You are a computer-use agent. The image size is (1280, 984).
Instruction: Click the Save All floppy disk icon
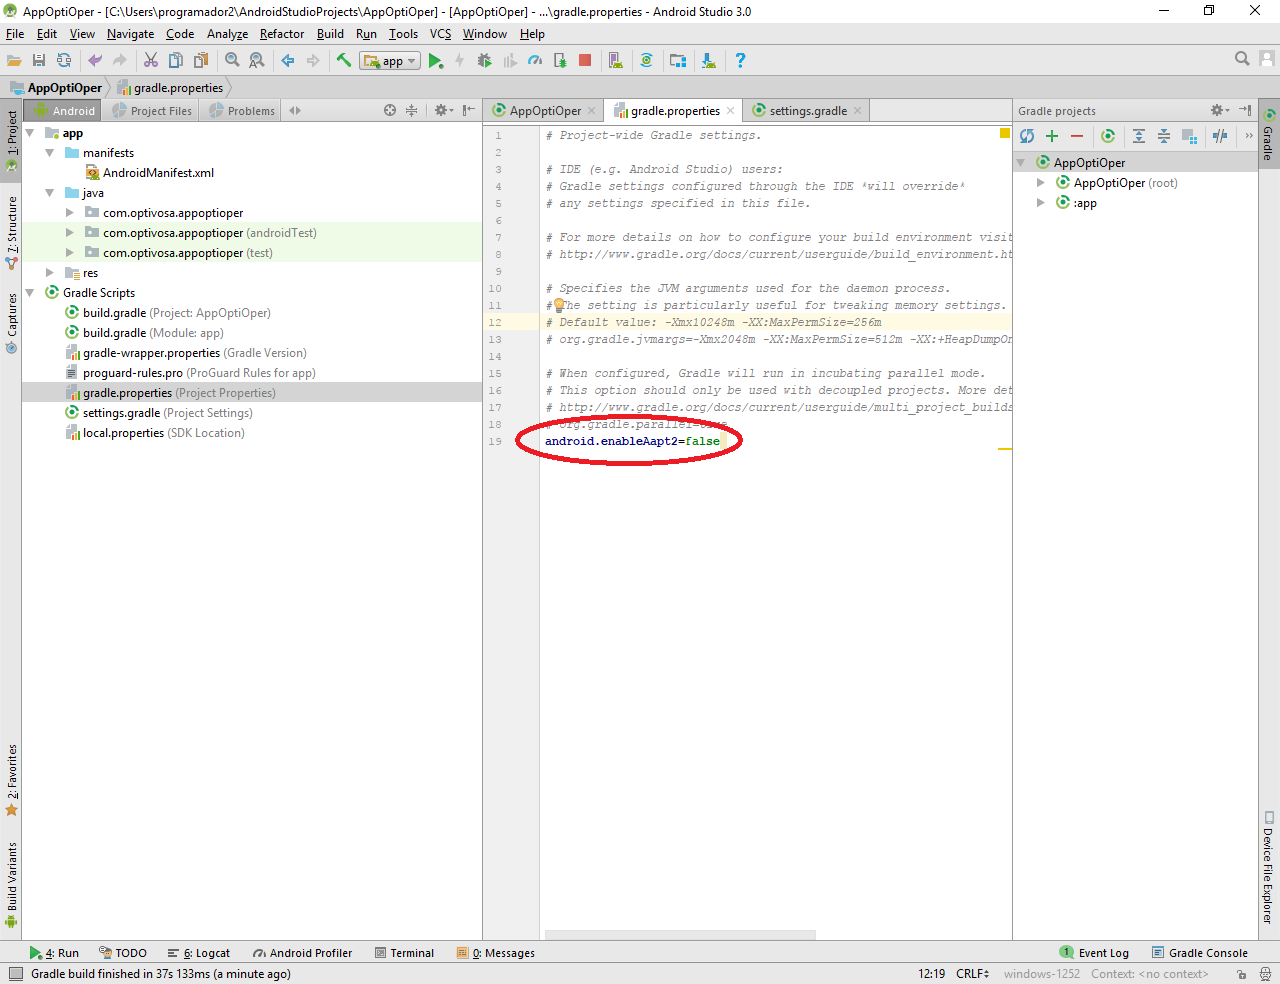[x=39, y=61]
